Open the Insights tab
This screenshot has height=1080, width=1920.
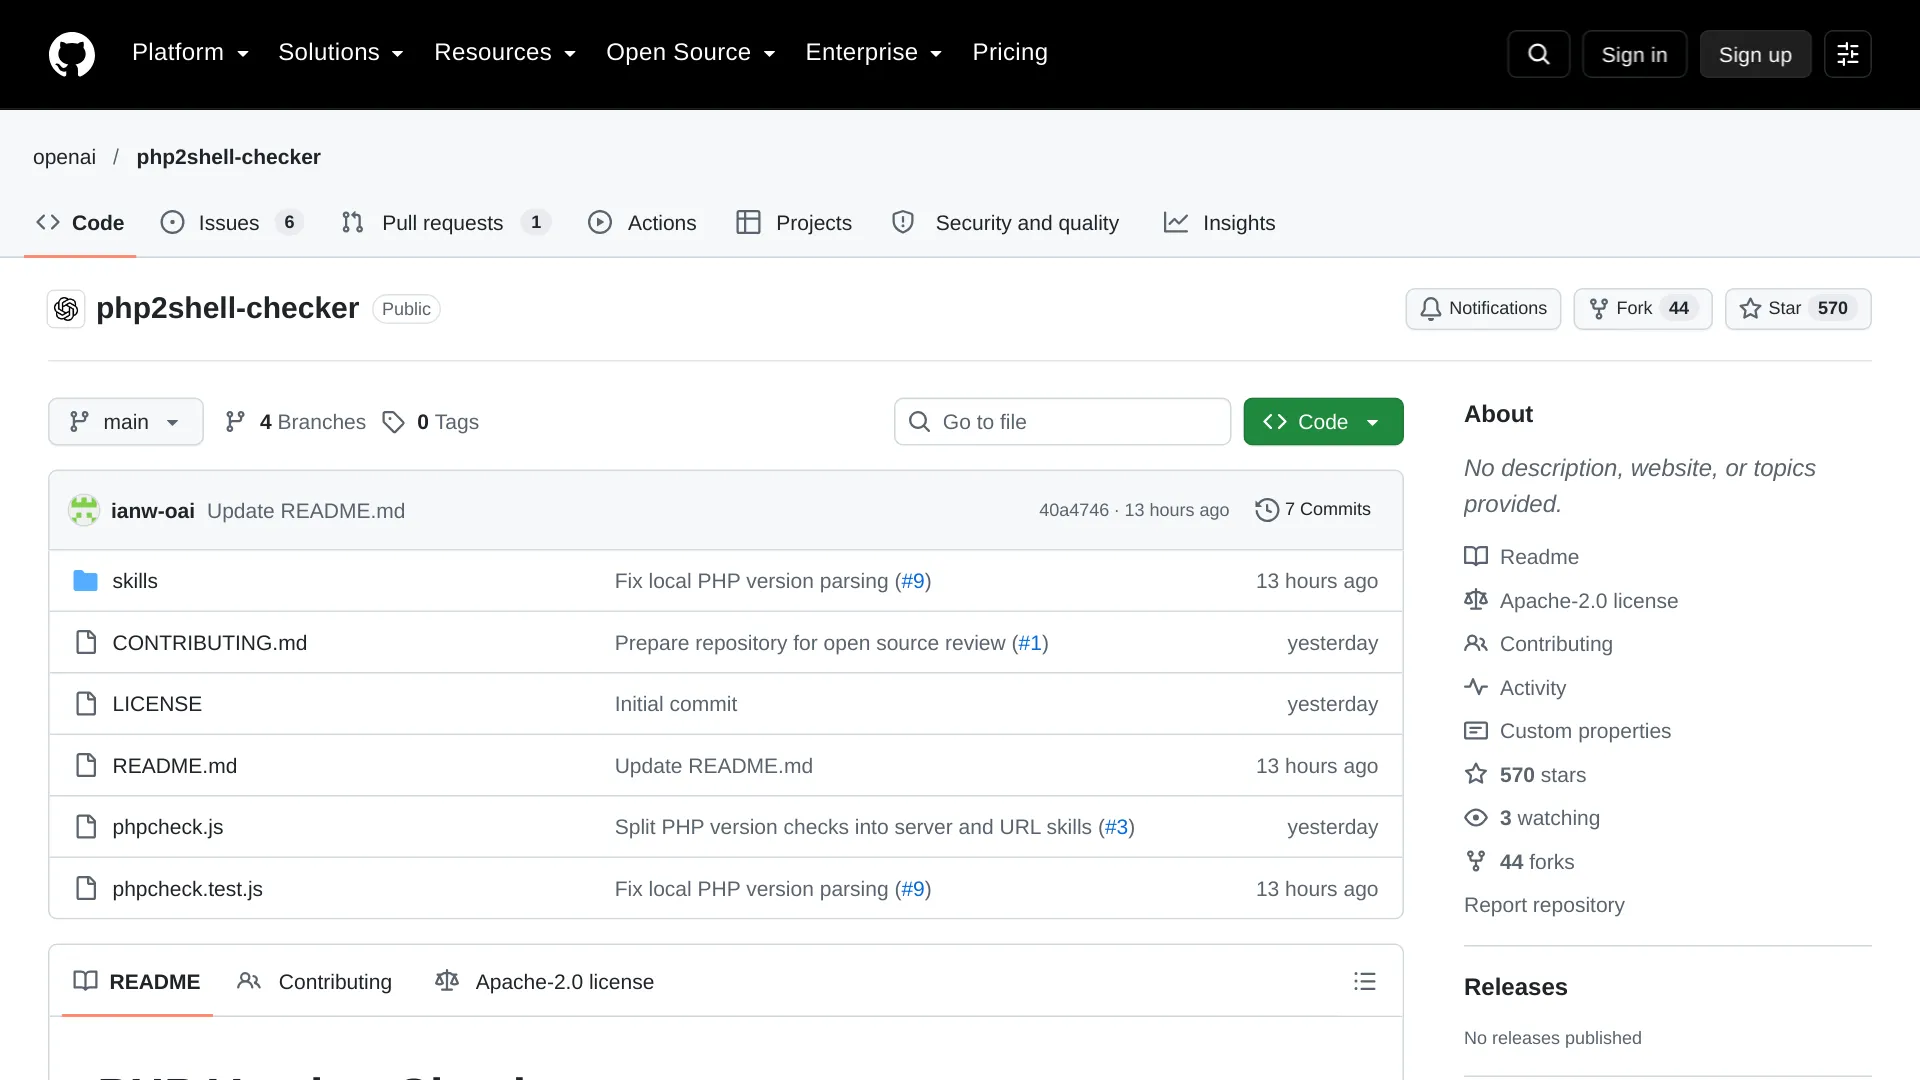1219,223
